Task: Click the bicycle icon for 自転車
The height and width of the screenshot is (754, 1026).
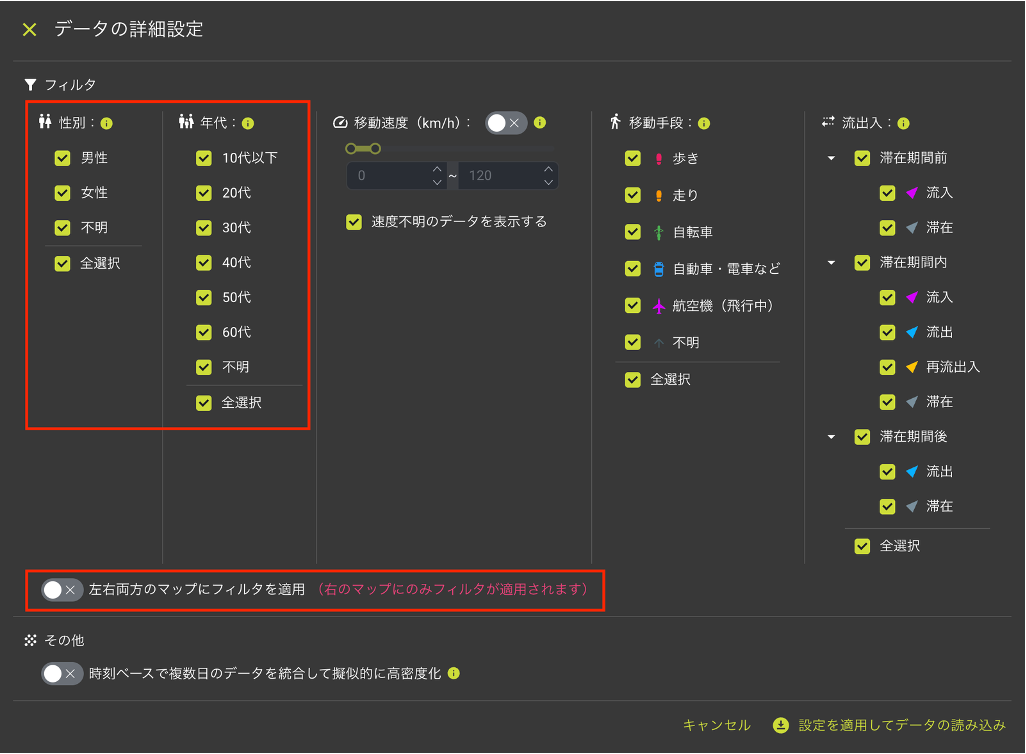Action: tap(658, 232)
